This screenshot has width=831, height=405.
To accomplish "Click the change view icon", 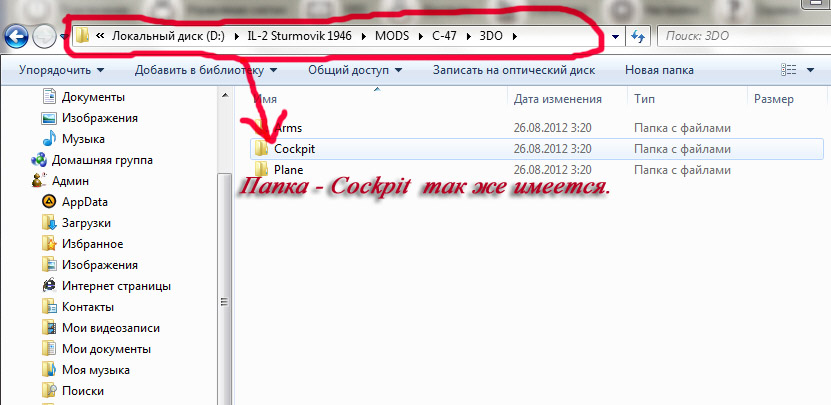I will click(789, 70).
